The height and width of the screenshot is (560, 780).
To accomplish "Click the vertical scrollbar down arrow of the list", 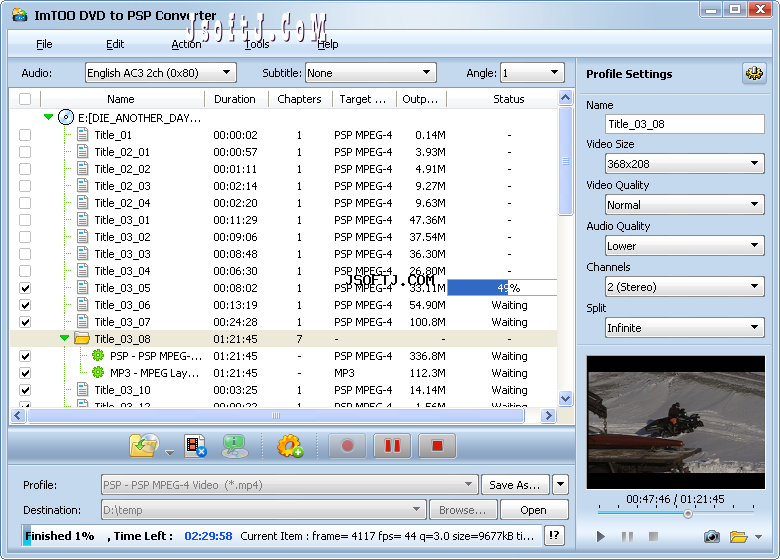I will pos(565,398).
